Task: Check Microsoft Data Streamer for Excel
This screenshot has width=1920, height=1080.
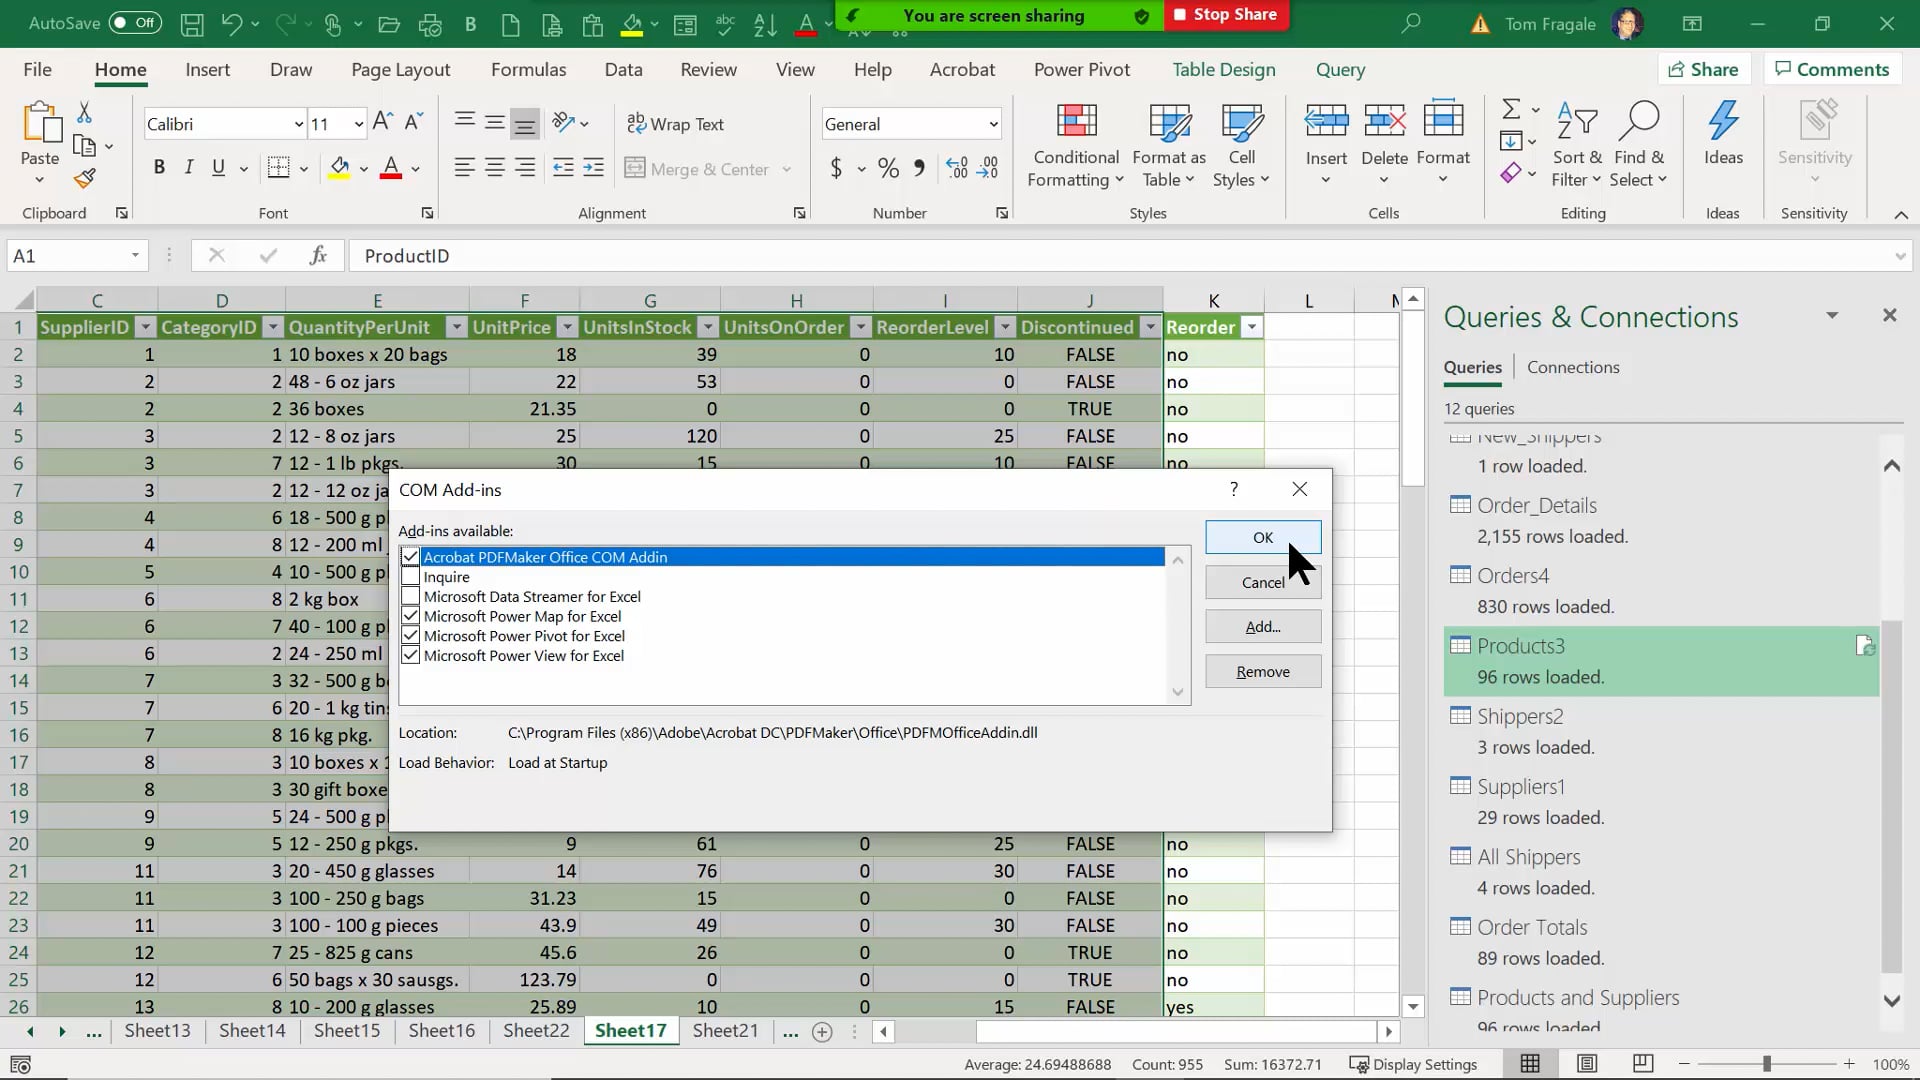Action: point(410,596)
